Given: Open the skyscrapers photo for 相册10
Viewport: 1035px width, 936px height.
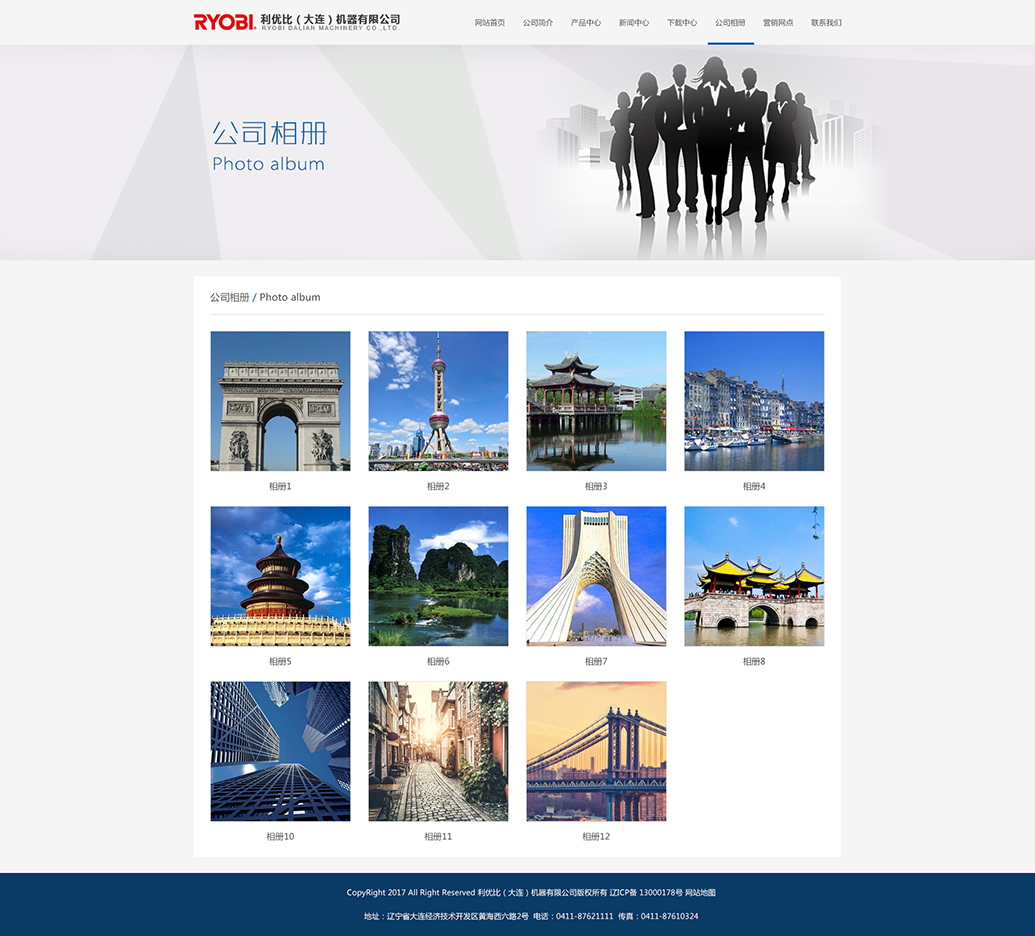Looking at the screenshot, I should pyautogui.click(x=280, y=751).
